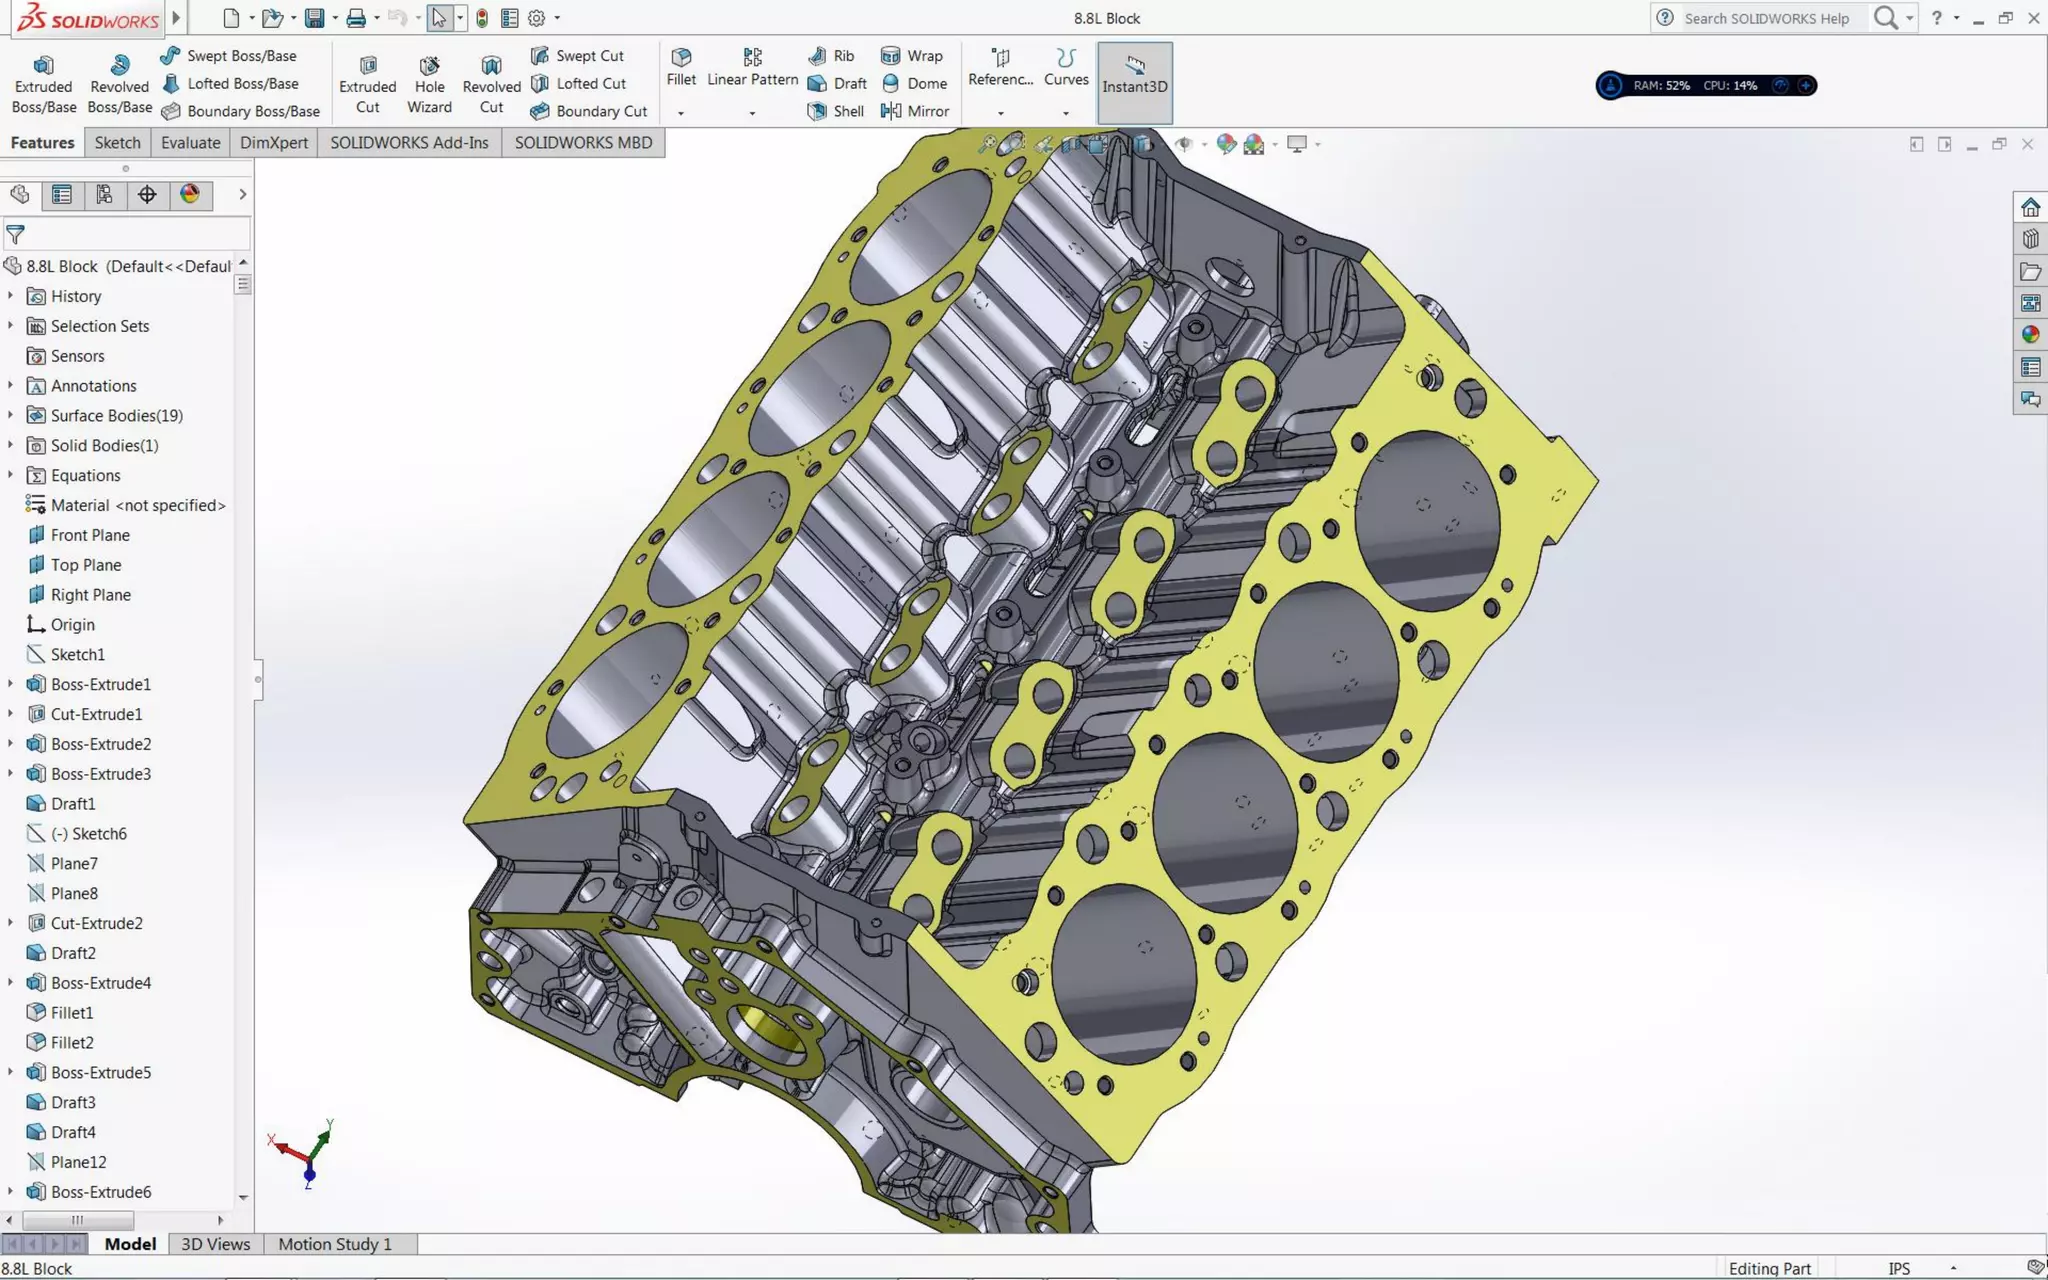This screenshot has height=1280, width=2048.
Task: Expand the Surface Bodies(19) folder
Action: click(11, 415)
